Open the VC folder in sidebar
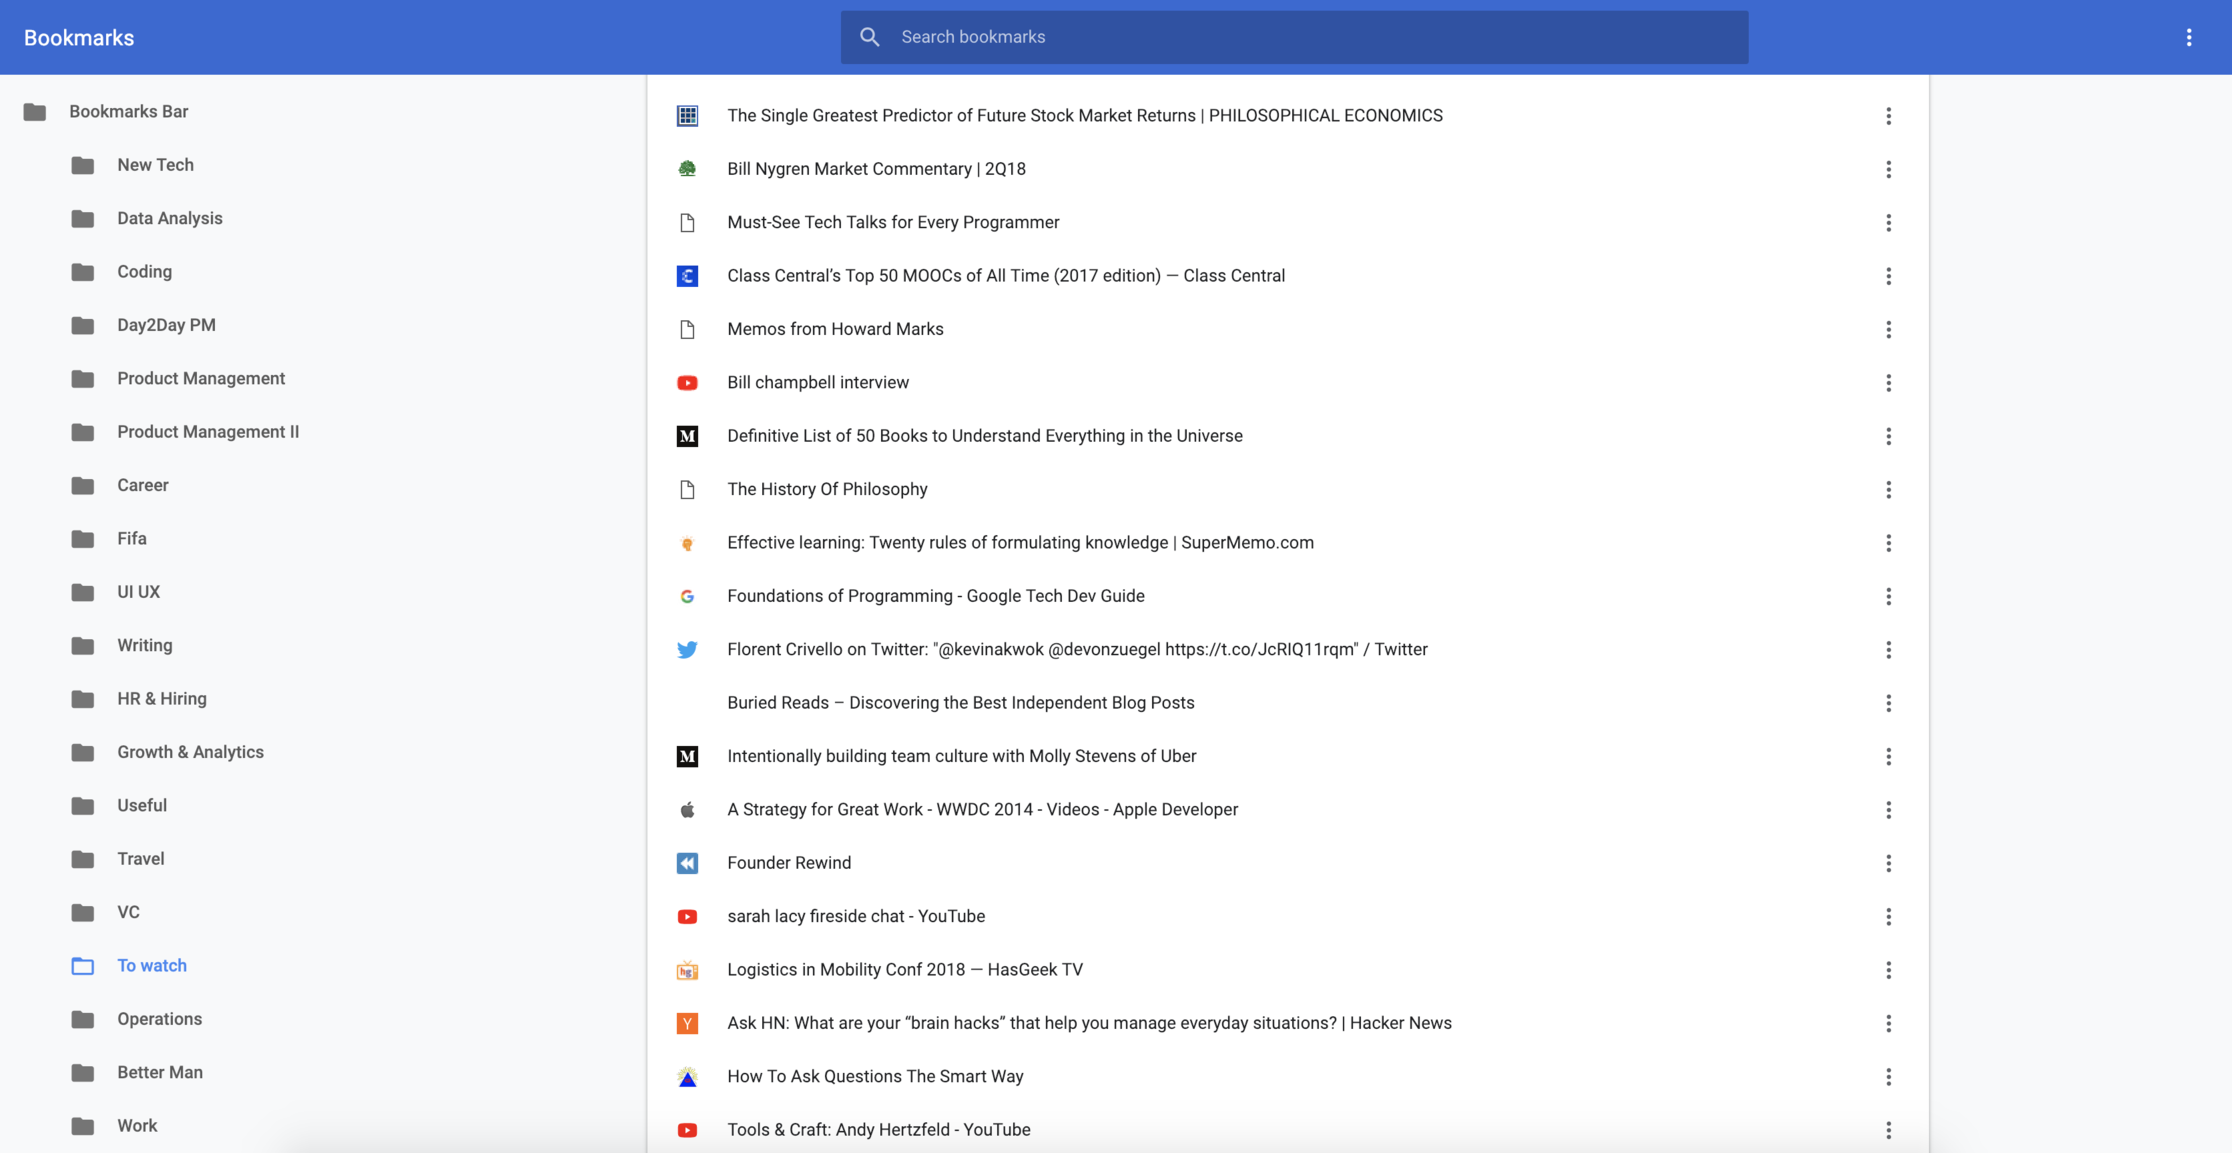This screenshot has height=1153, width=2232. pos(128,912)
